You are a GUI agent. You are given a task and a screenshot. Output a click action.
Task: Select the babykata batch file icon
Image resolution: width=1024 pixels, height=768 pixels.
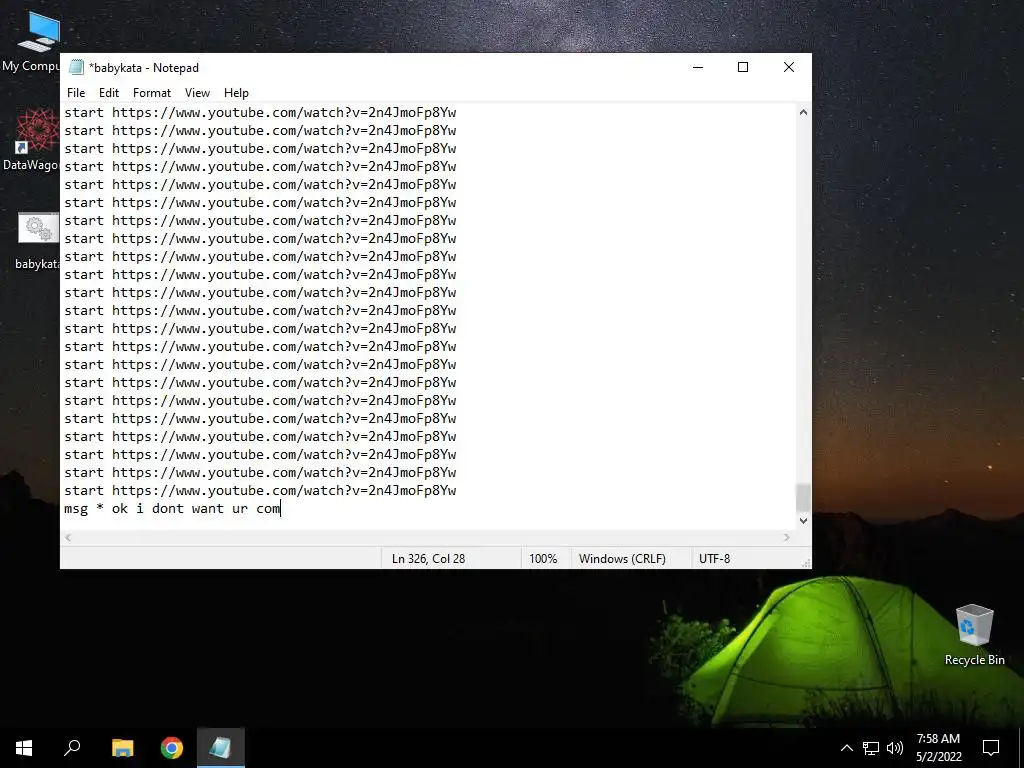37,242
